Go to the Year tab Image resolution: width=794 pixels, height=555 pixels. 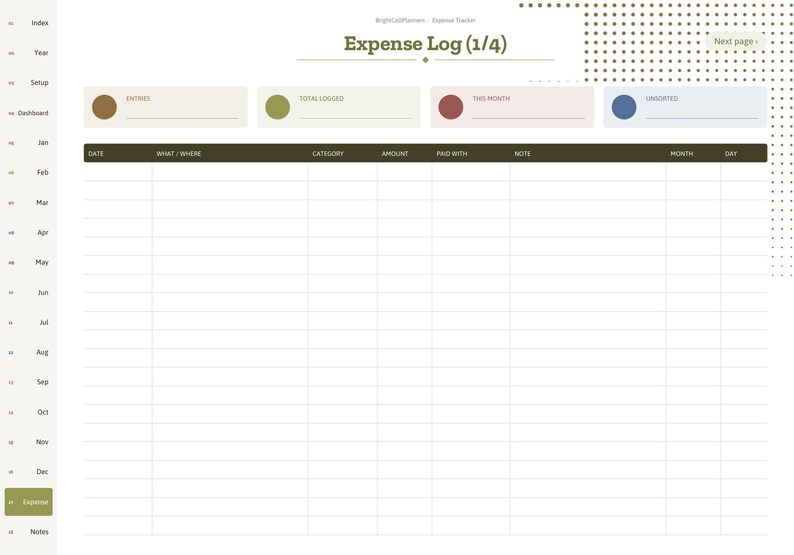tap(28, 53)
